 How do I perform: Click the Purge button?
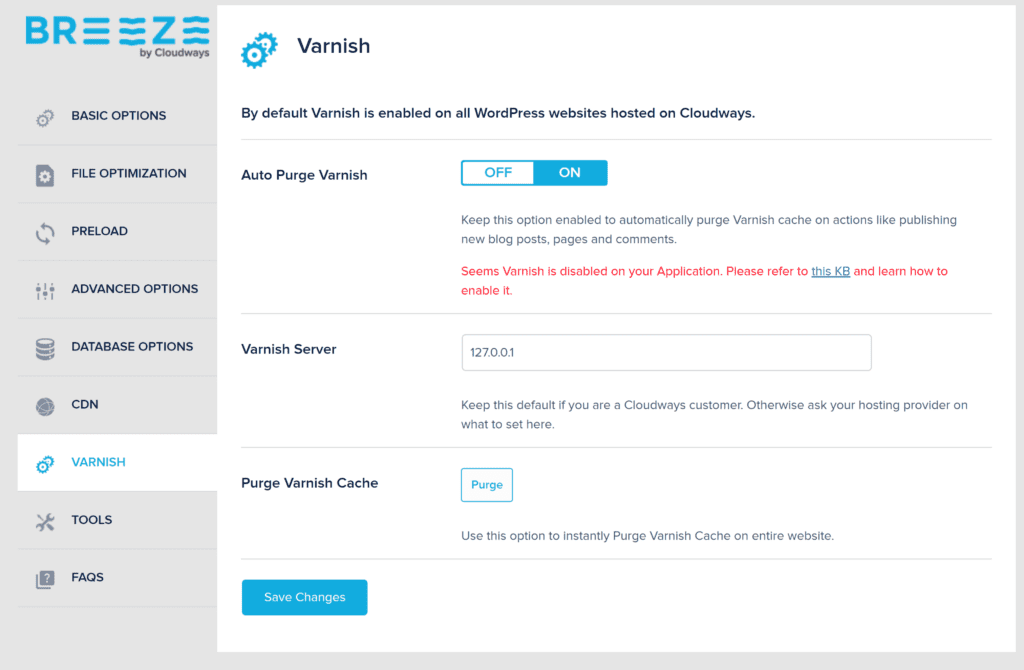point(487,485)
